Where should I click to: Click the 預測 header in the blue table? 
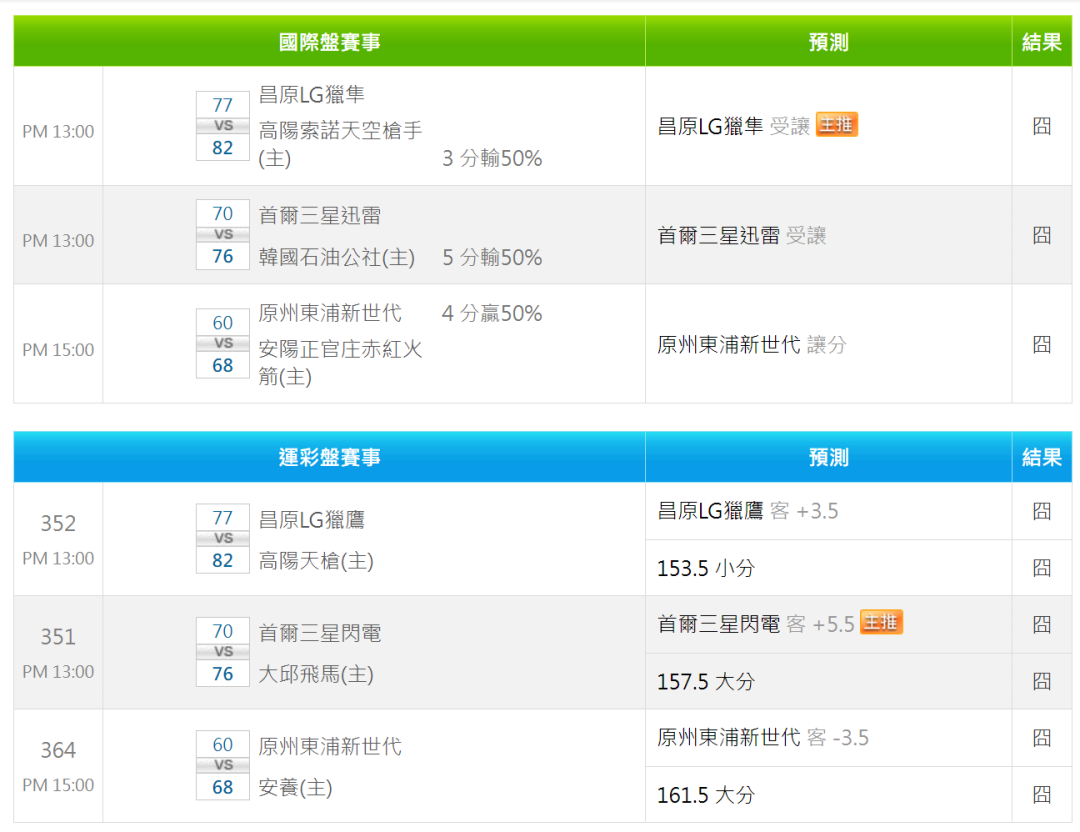tap(829, 457)
